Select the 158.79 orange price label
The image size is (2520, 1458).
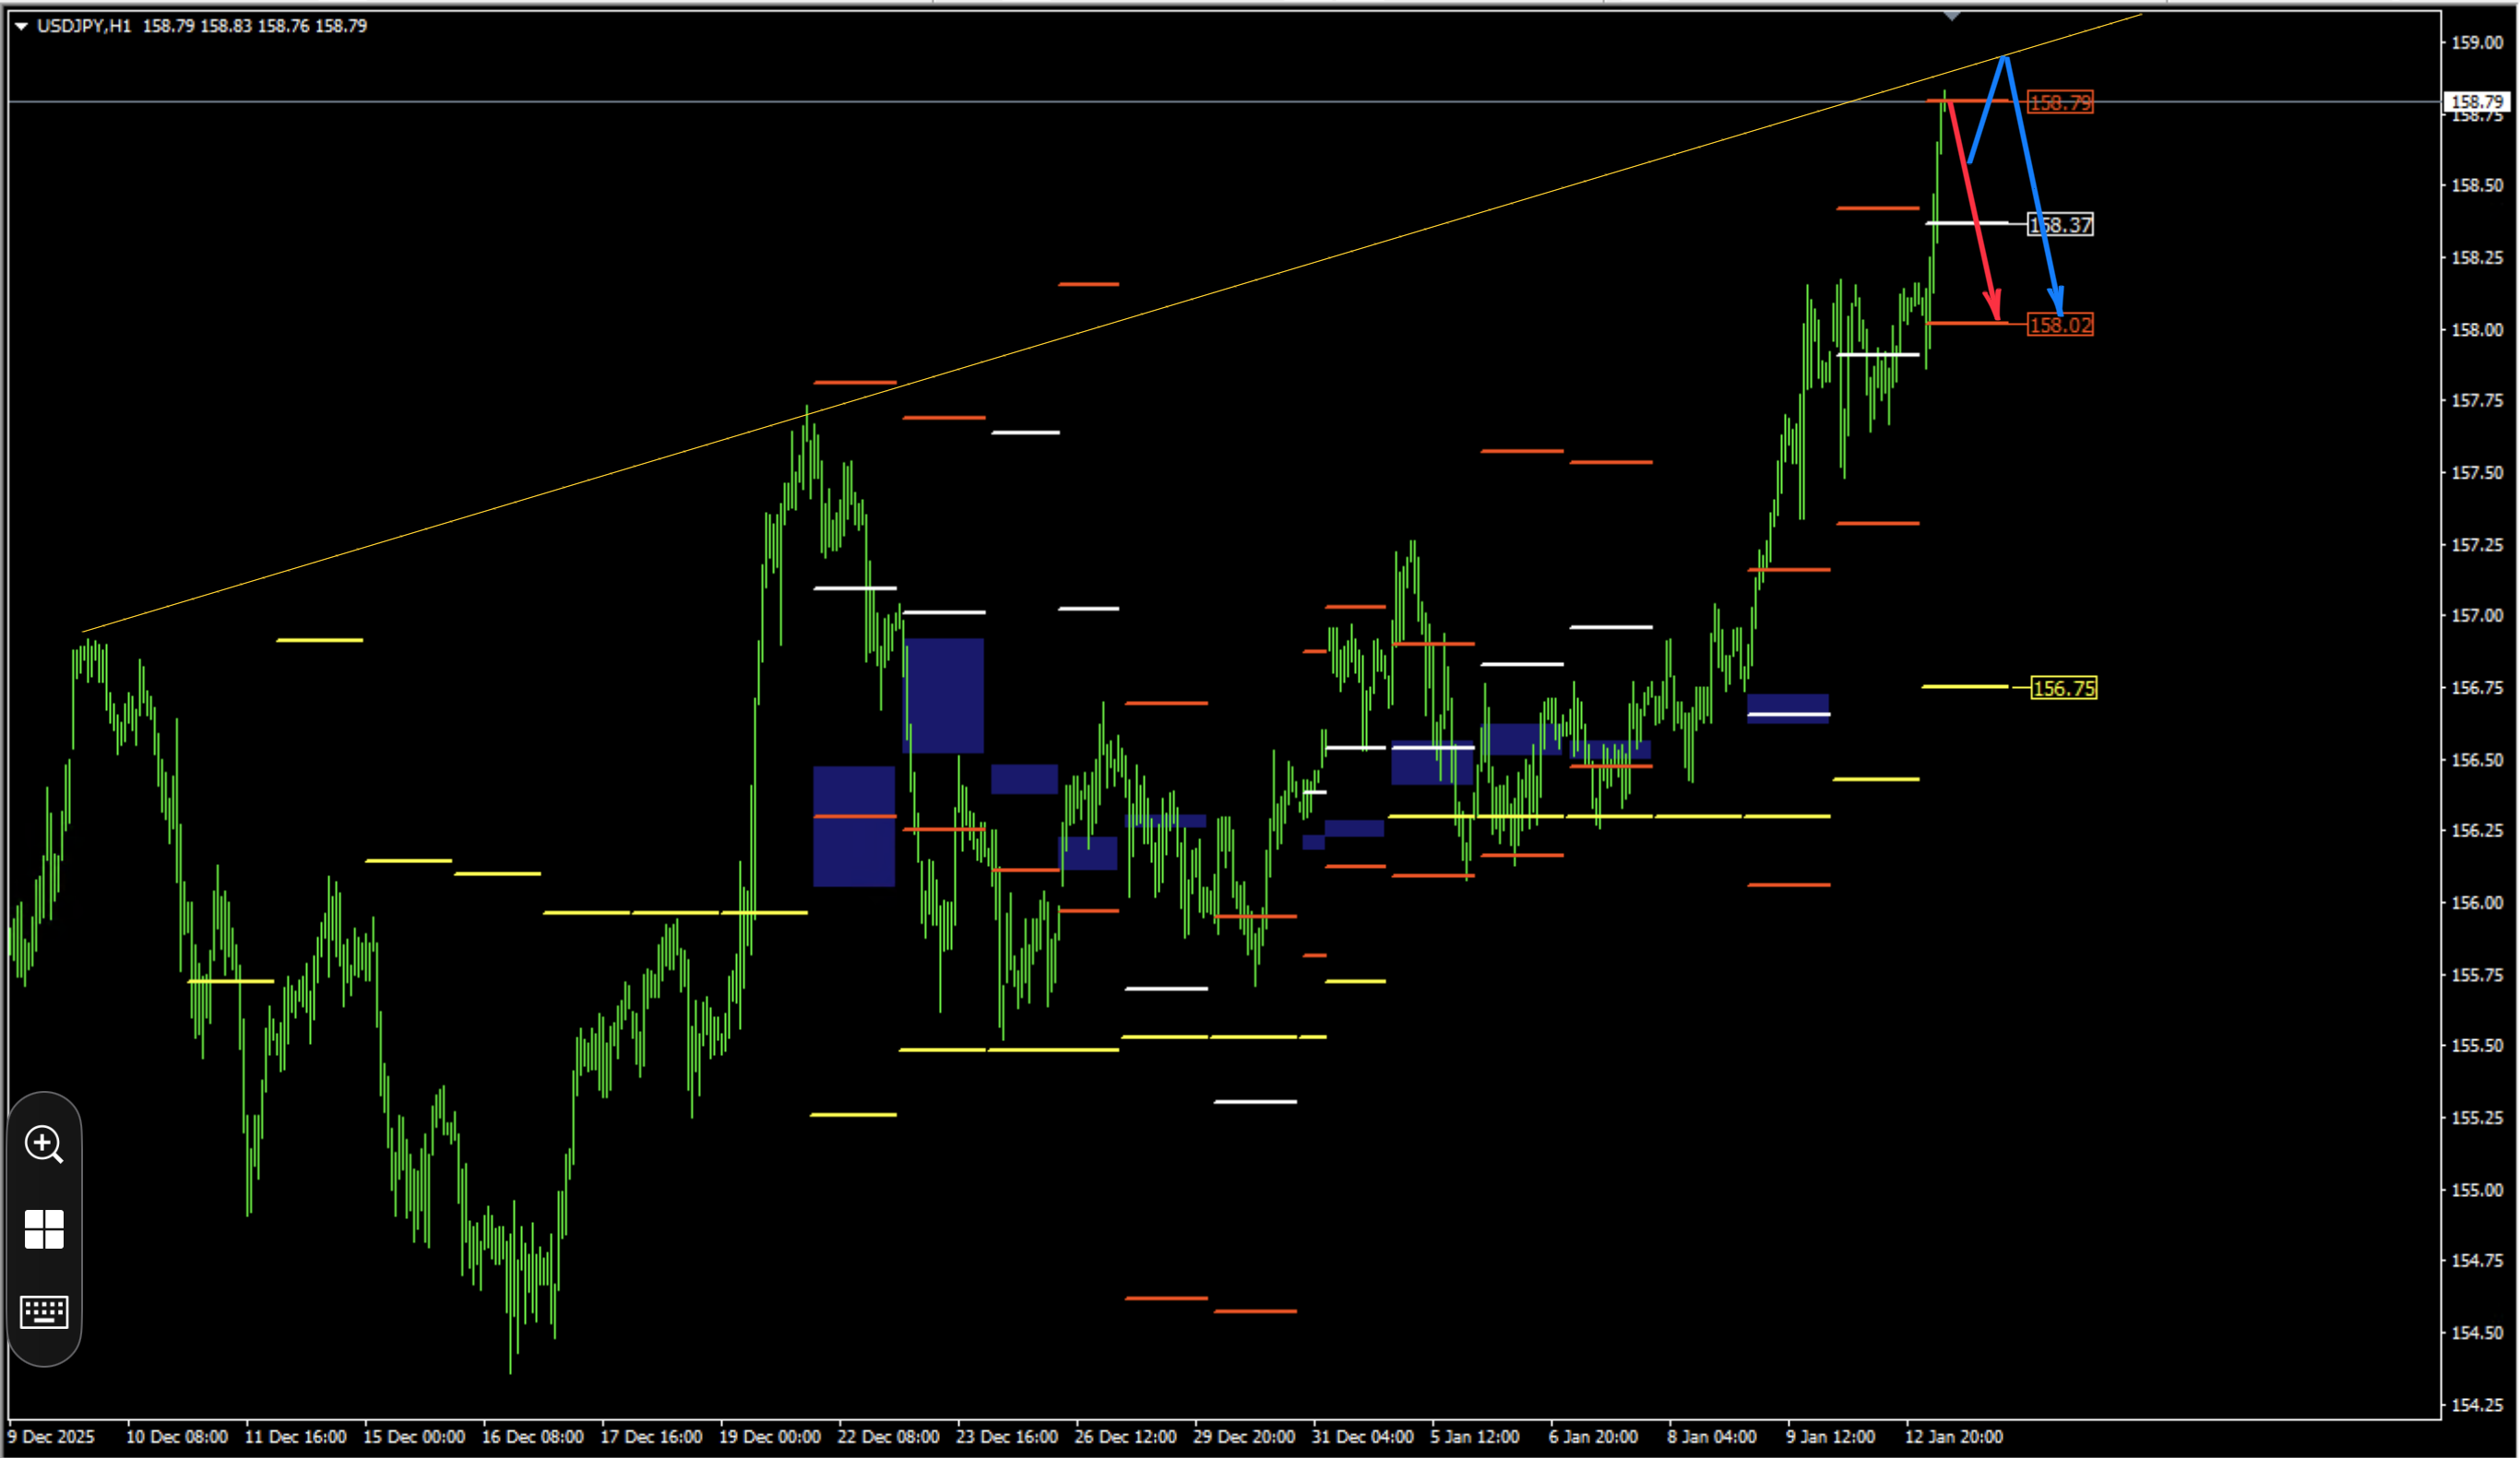(2060, 103)
